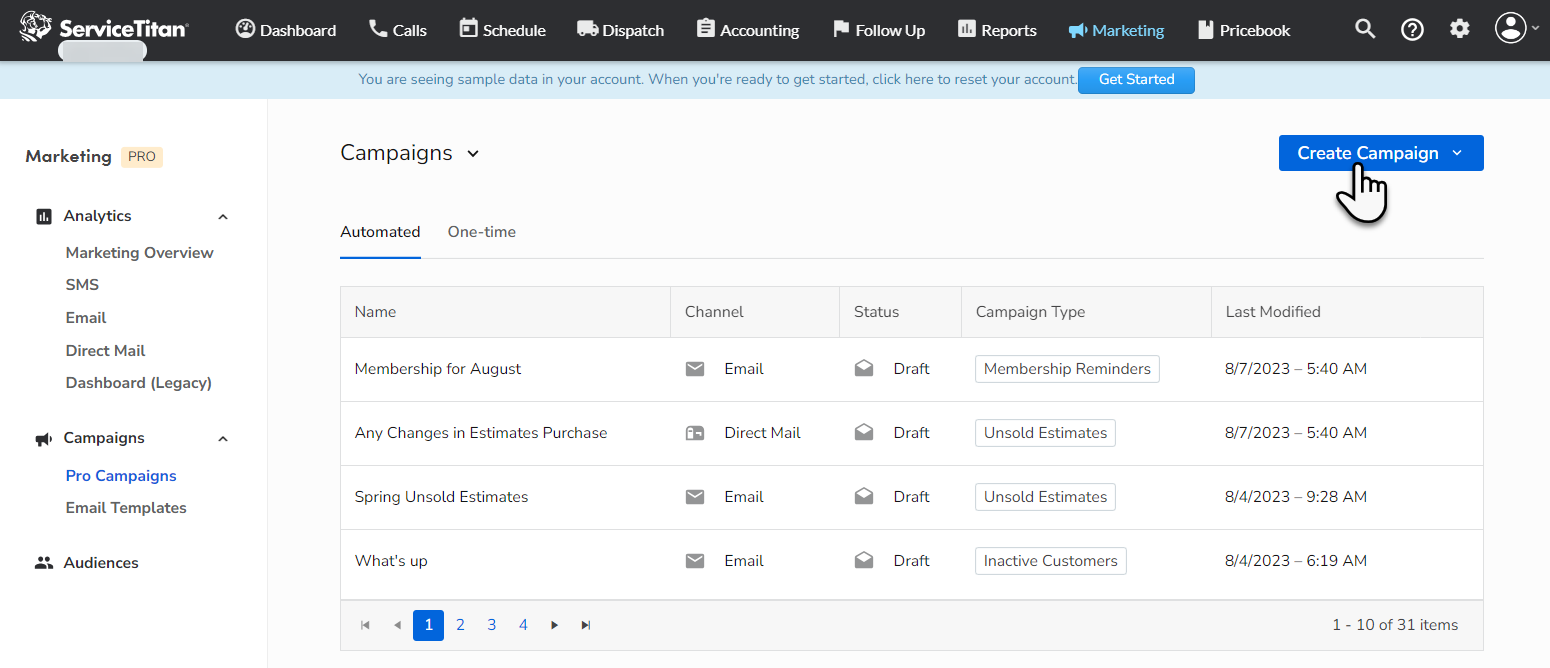This screenshot has height=668, width=1550.
Task: Go to next page arrow
Action: 554,625
